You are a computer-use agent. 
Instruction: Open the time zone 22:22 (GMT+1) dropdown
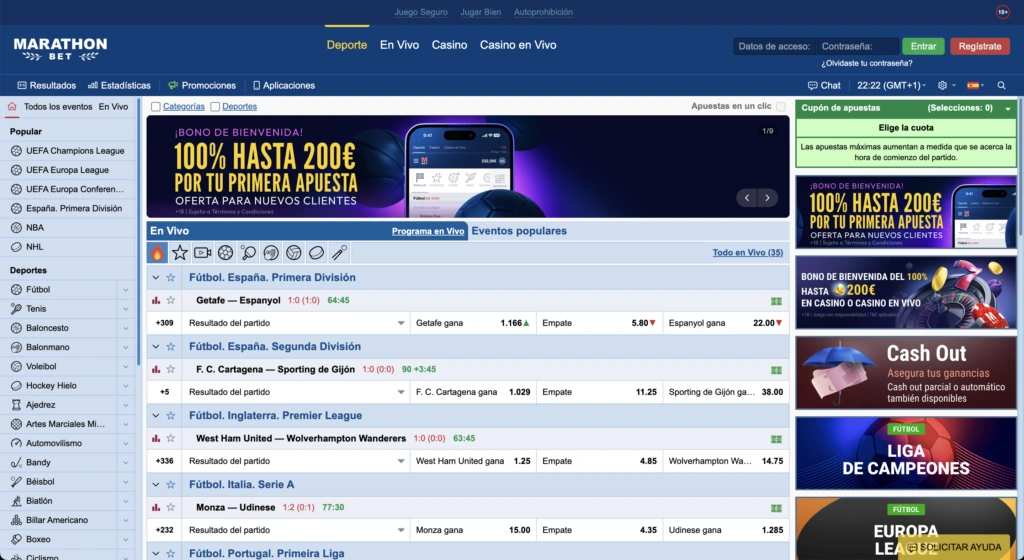(x=891, y=86)
